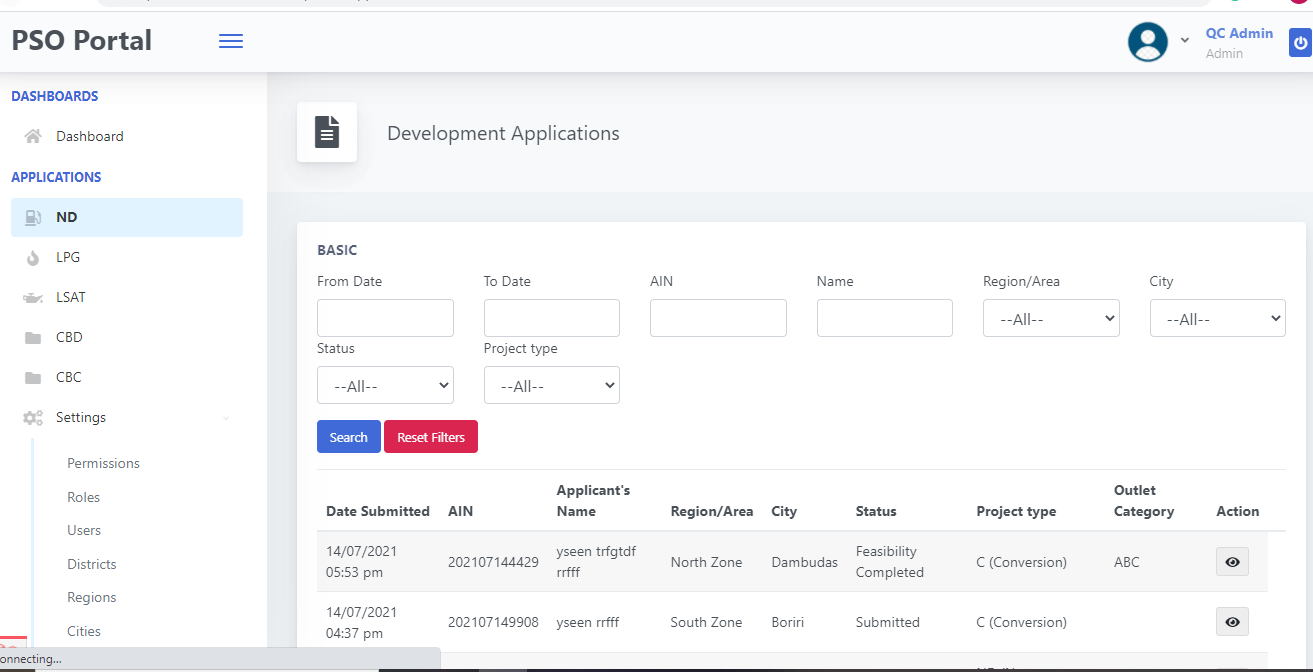This screenshot has width=1313, height=672.
Task: Click the Project type column header
Action: (1016, 511)
